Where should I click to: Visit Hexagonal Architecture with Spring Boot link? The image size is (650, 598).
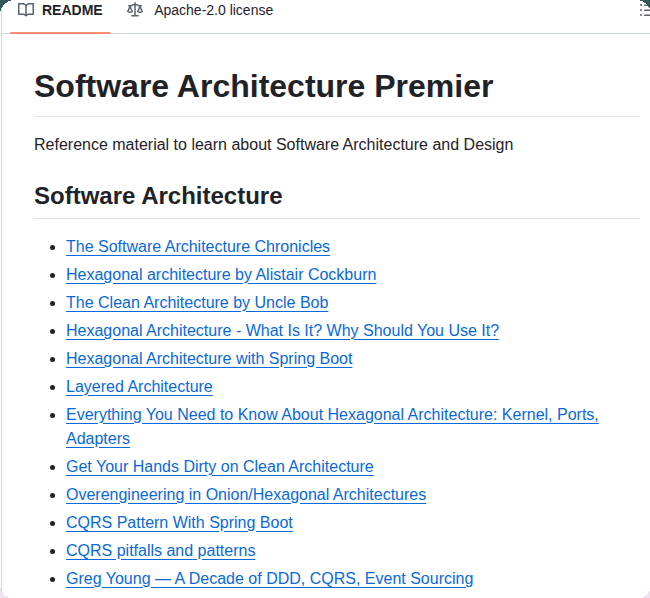click(x=209, y=359)
